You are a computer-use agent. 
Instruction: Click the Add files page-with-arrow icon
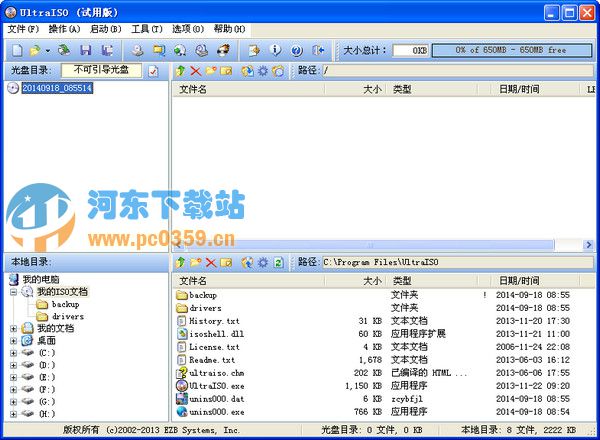pyautogui.click(x=254, y=50)
